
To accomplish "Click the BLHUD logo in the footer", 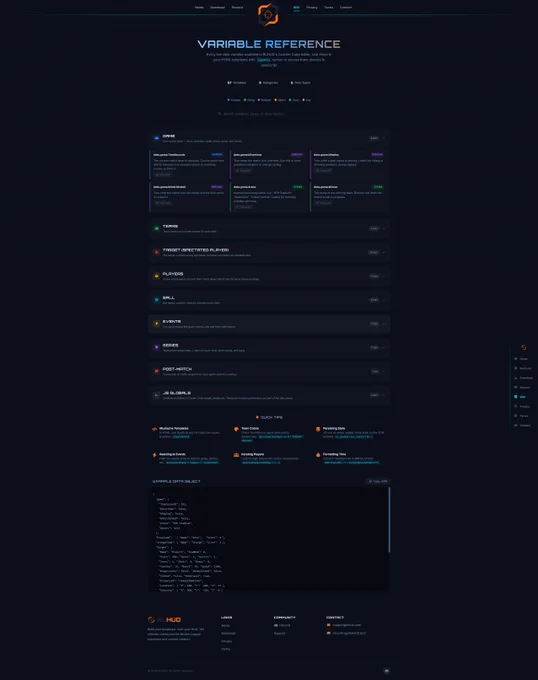I will [164, 620].
